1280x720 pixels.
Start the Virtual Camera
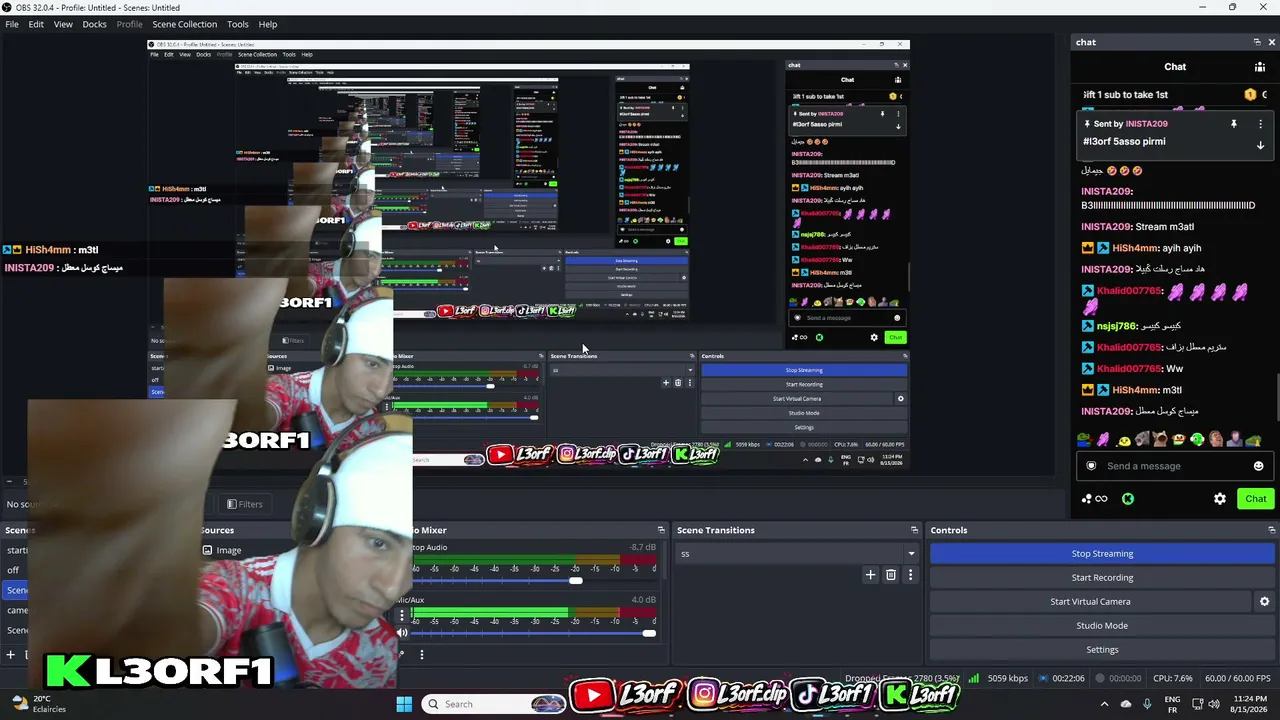click(x=1090, y=602)
